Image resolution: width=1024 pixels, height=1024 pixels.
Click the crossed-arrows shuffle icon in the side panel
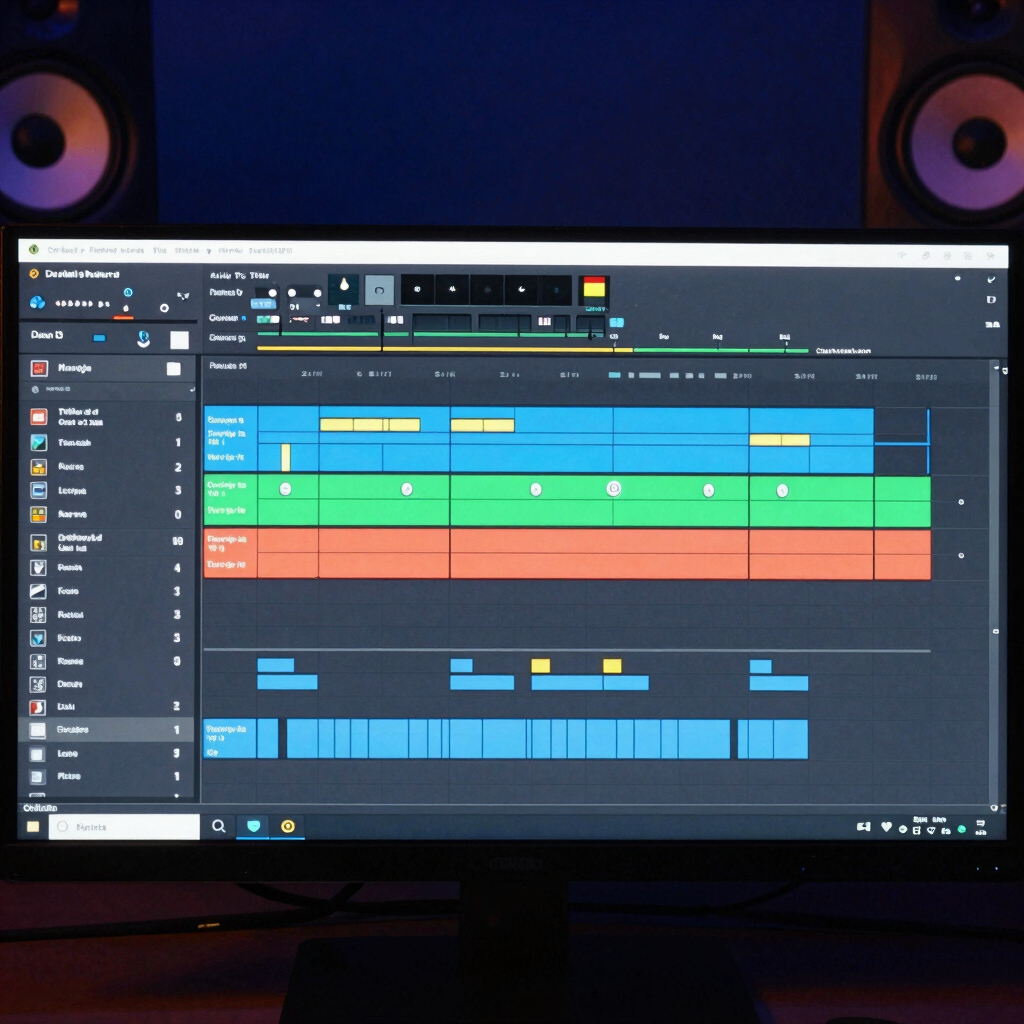point(184,296)
